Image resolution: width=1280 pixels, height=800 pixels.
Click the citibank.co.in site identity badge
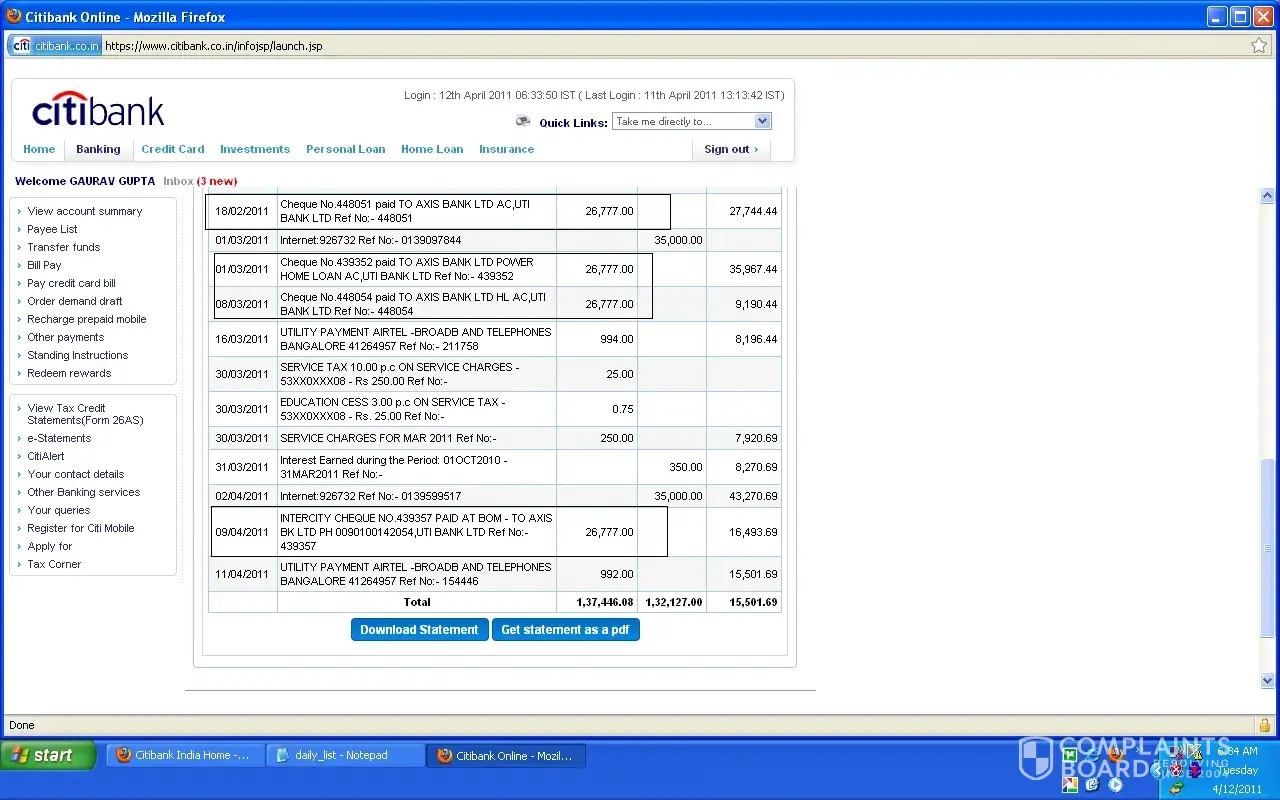(56, 45)
